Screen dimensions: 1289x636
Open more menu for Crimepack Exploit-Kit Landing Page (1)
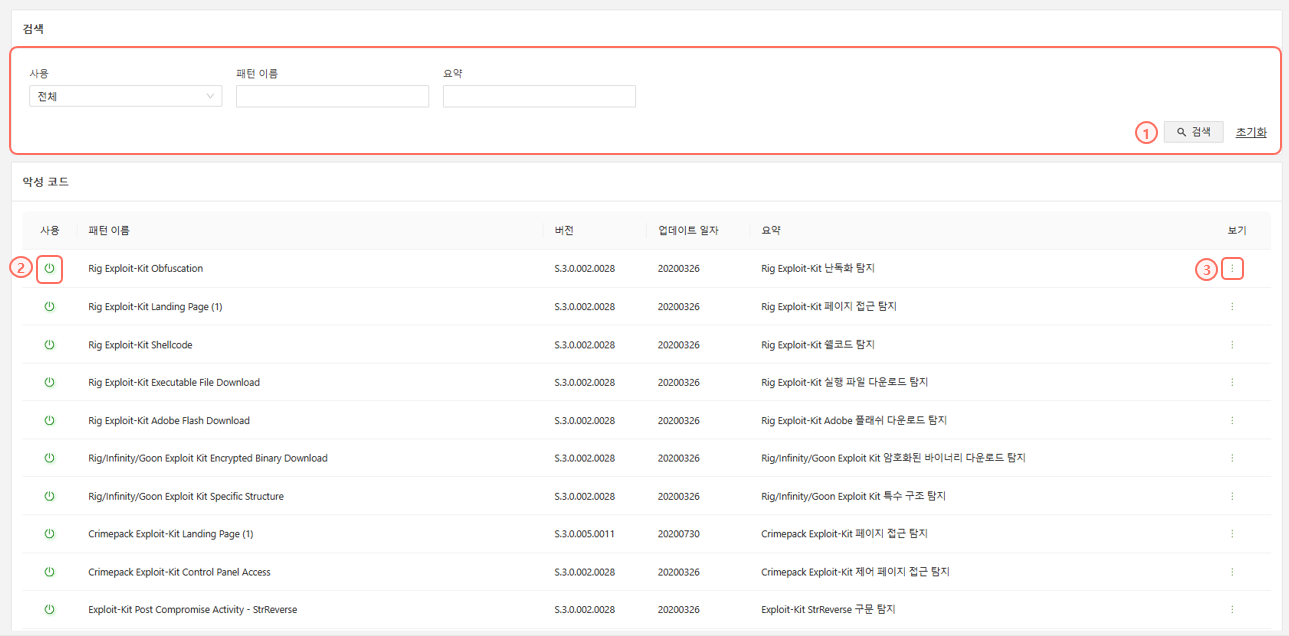pos(1232,534)
